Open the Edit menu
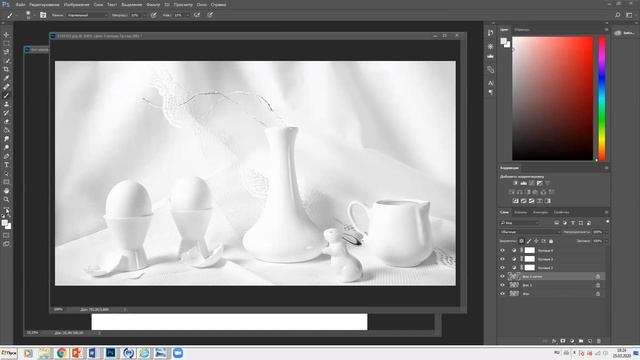The image size is (640, 360). tap(44, 4)
